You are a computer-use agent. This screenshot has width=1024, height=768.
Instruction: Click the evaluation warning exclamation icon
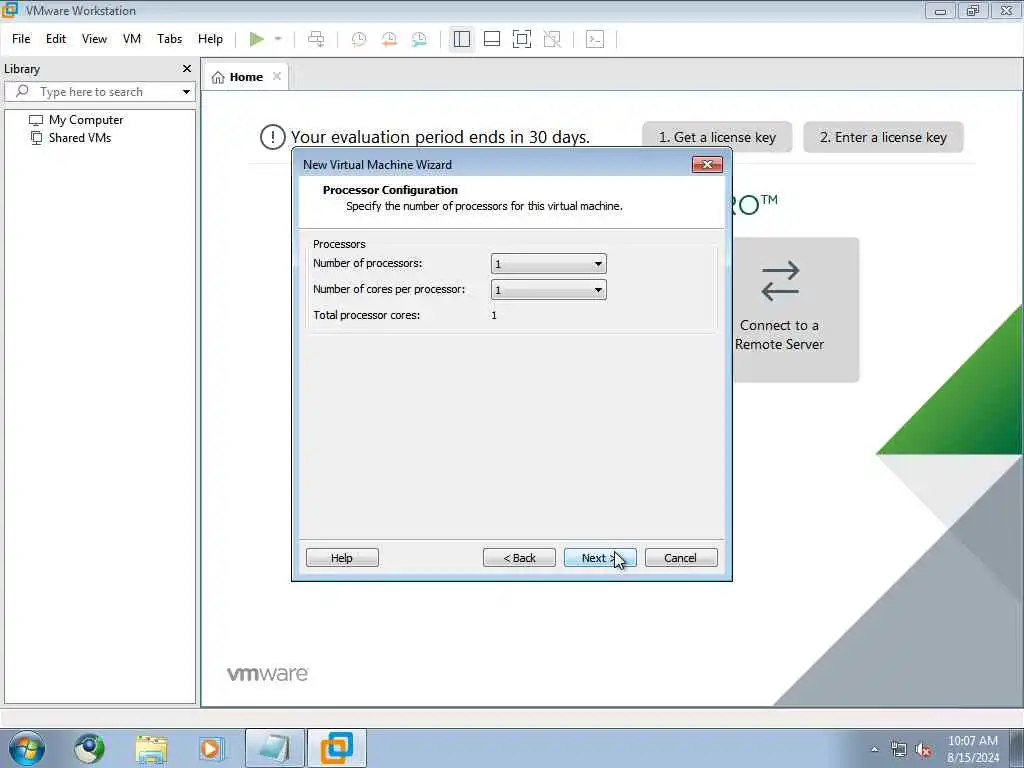coord(272,137)
